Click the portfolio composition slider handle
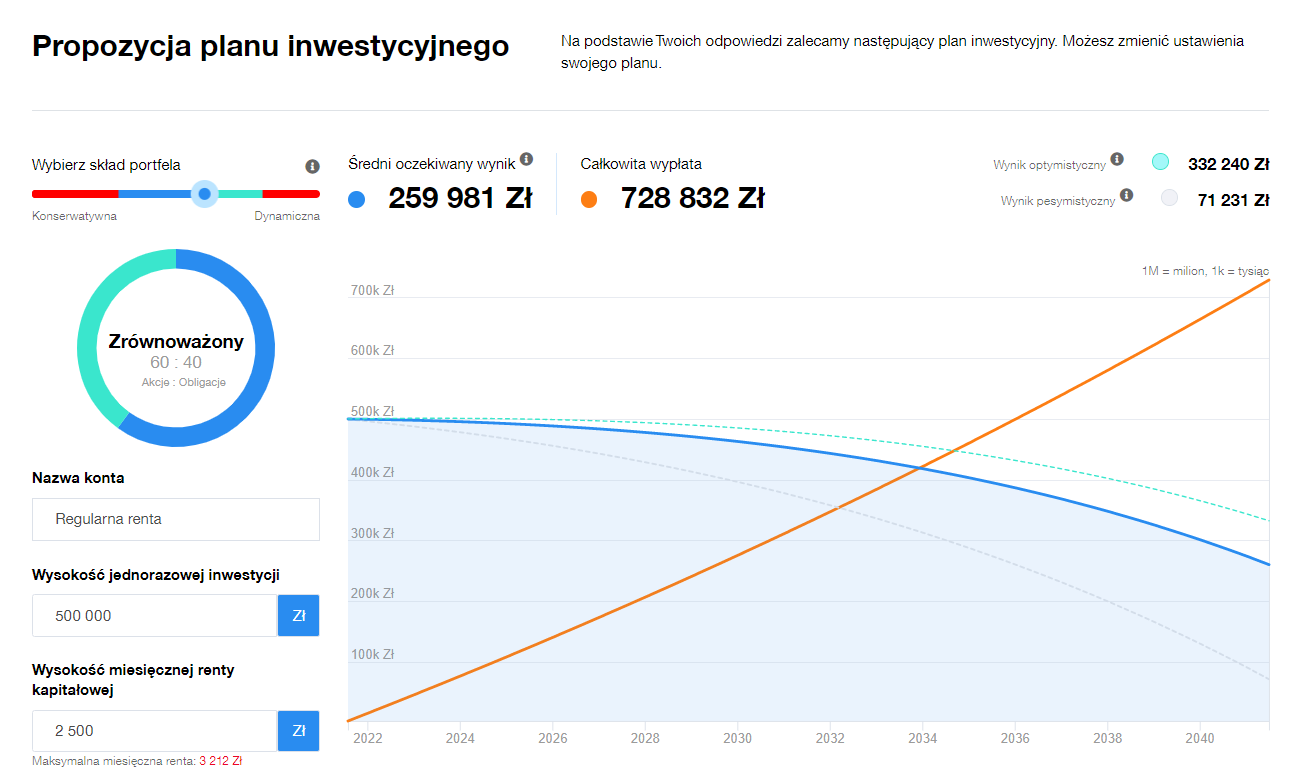Viewport: 1289px width, 776px height. pyautogui.click(x=204, y=194)
